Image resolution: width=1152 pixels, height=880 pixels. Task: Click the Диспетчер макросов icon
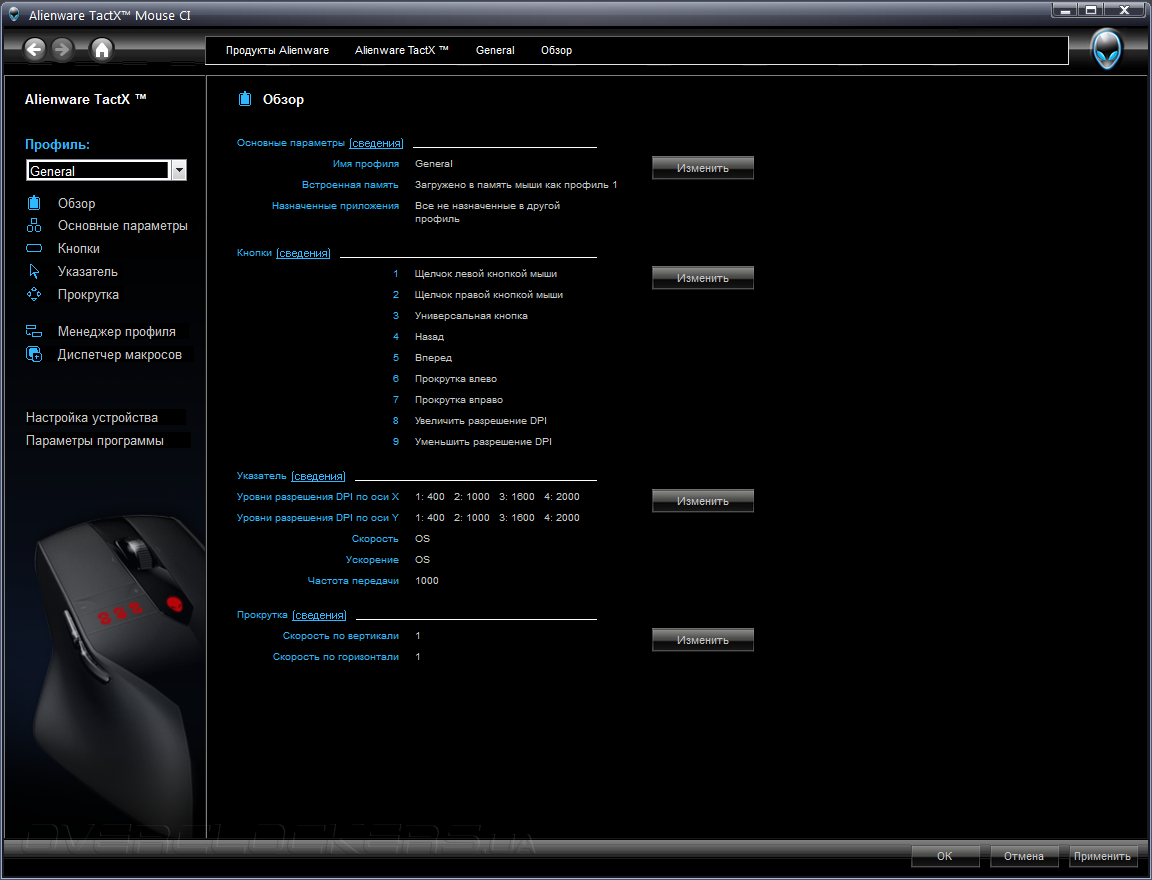tap(34, 354)
